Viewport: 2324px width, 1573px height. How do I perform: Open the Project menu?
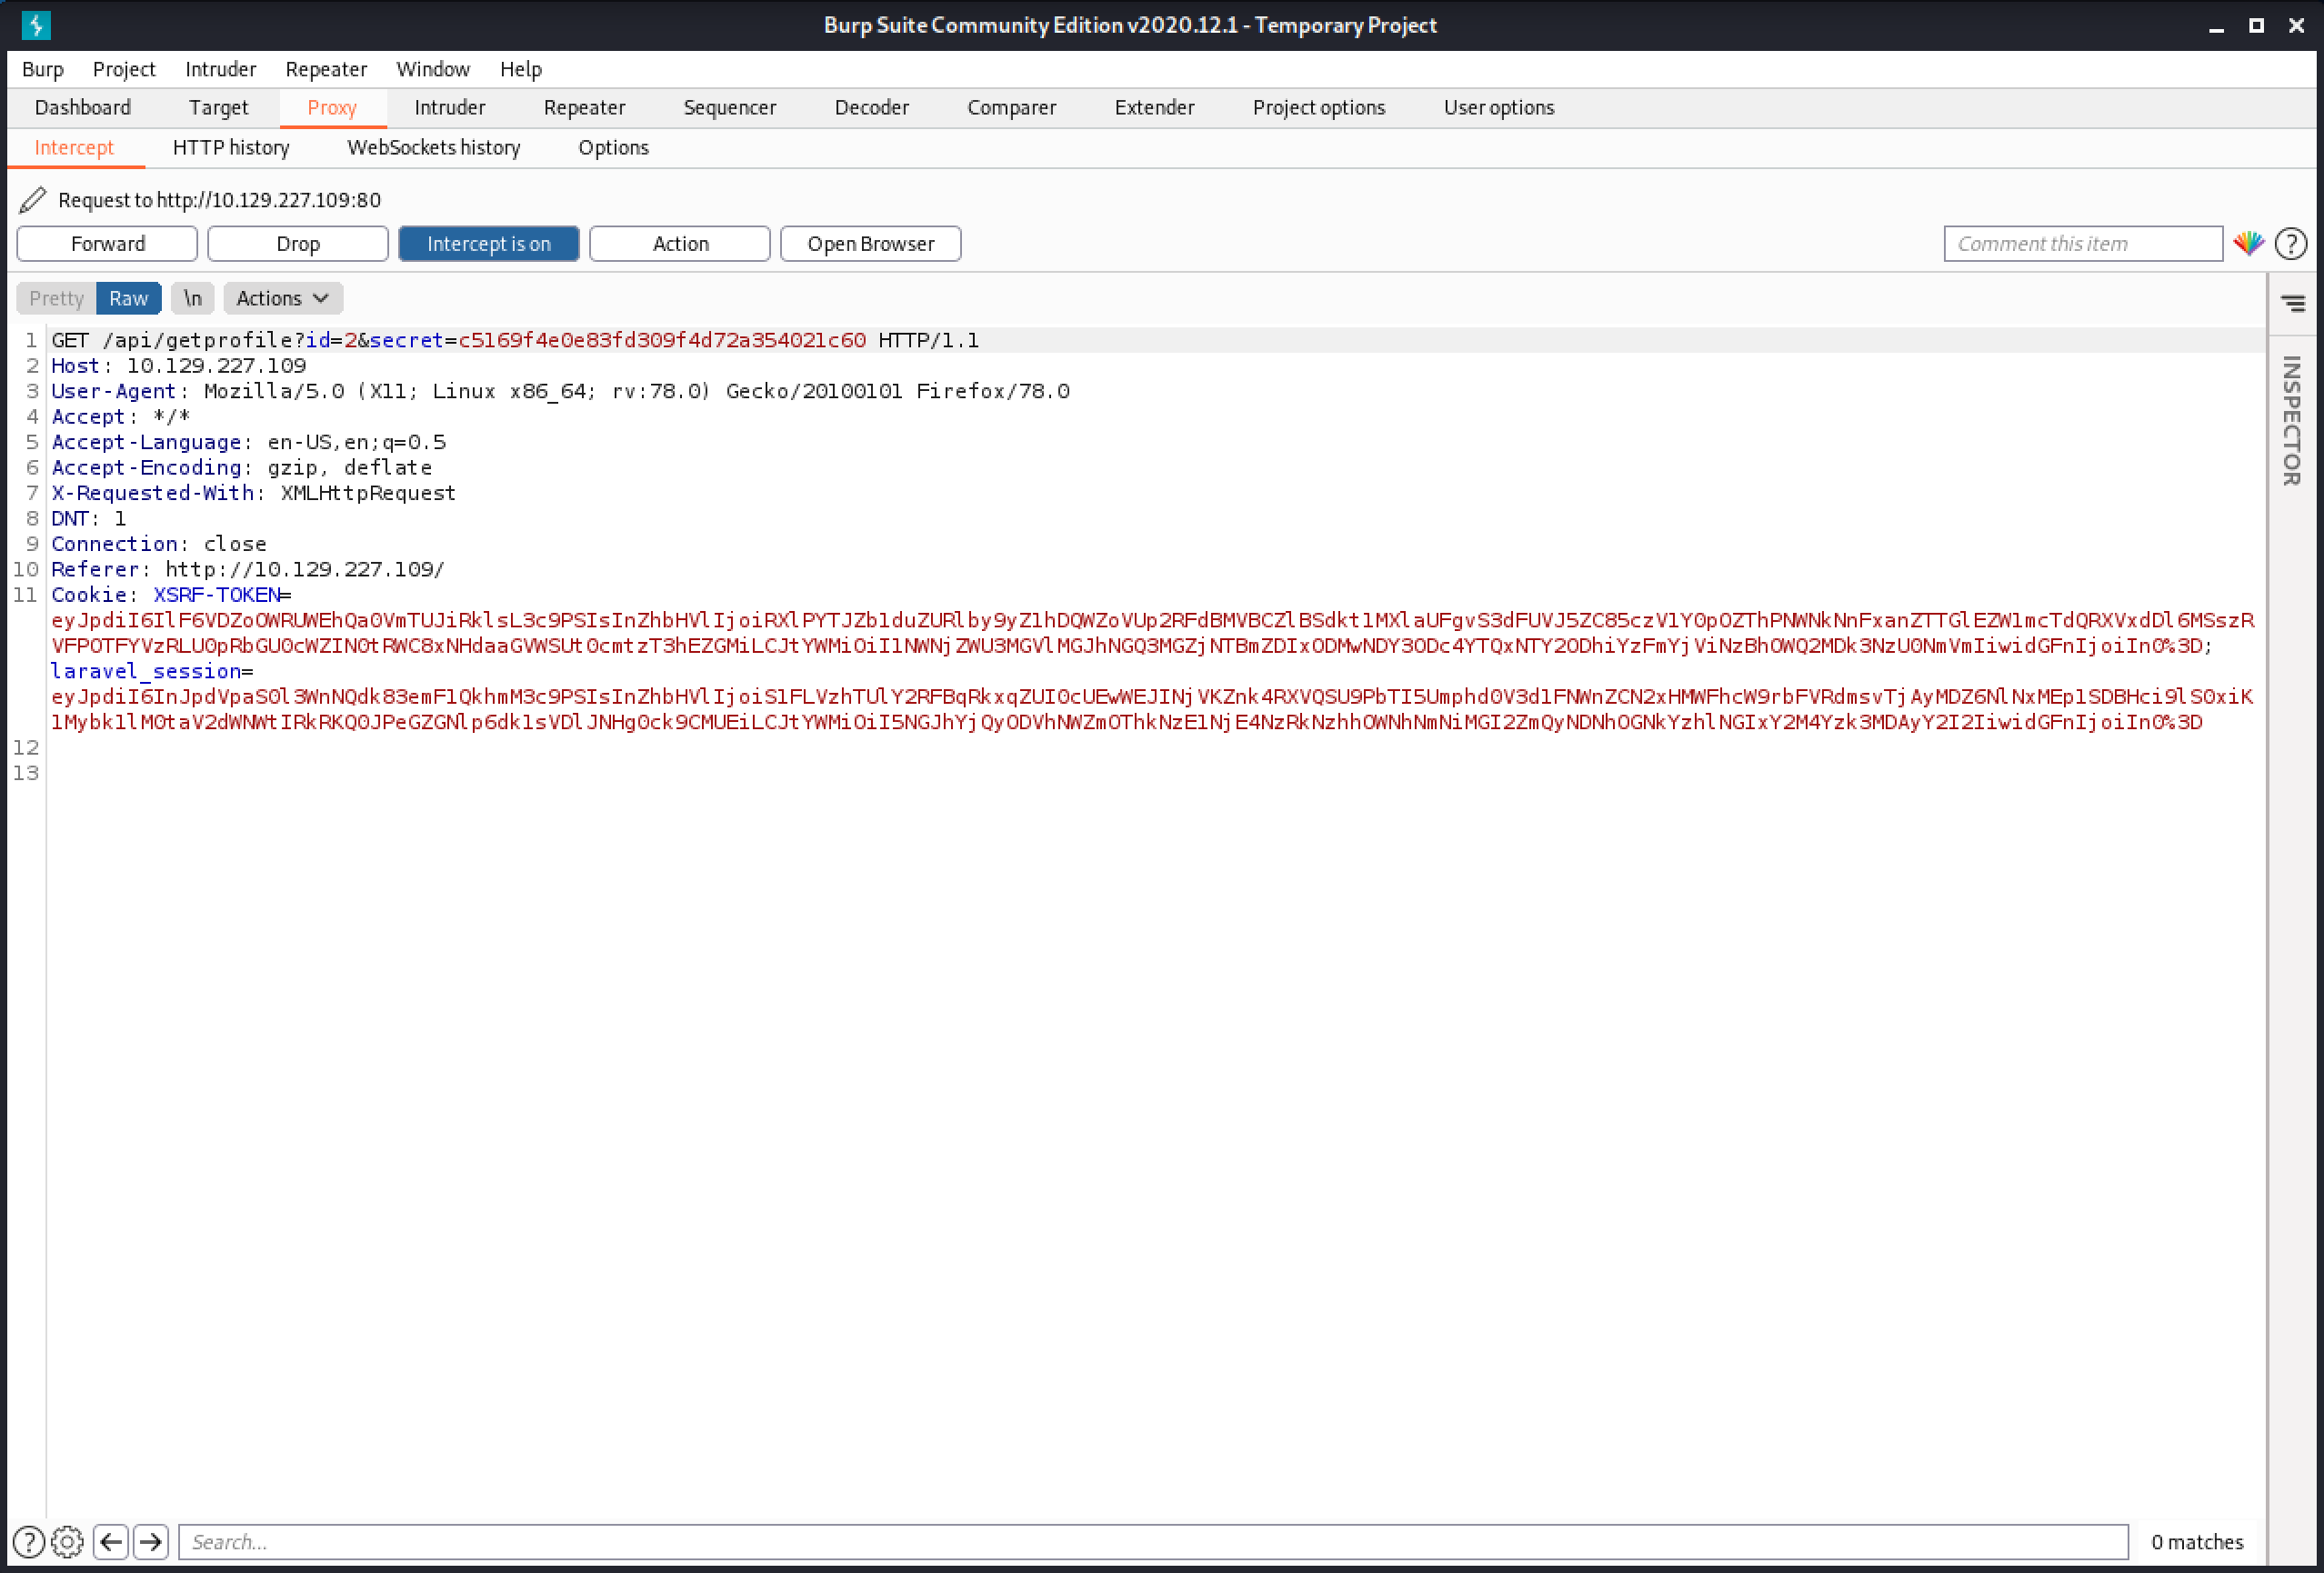(124, 69)
